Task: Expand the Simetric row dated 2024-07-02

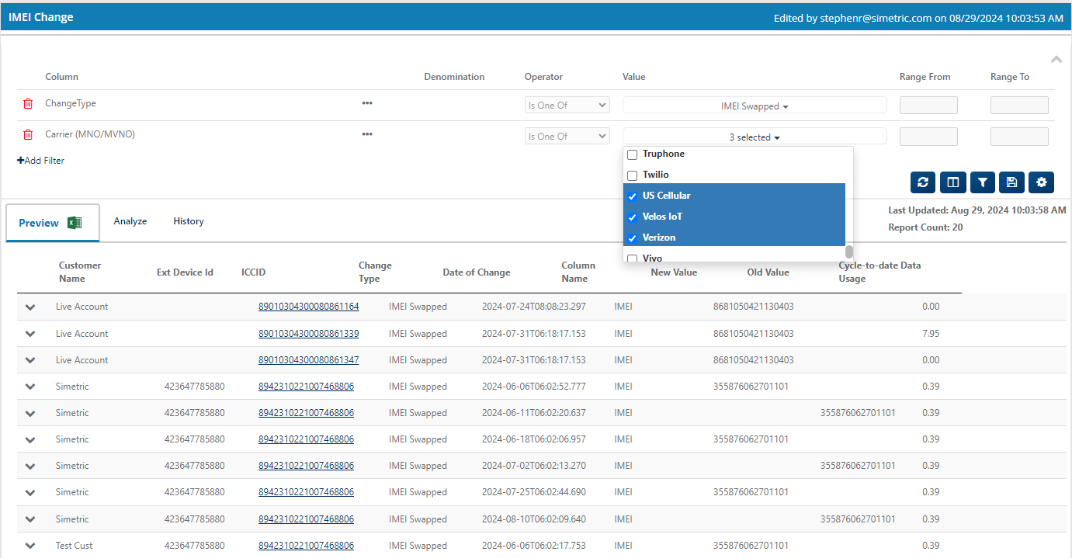Action: [x=30, y=466]
